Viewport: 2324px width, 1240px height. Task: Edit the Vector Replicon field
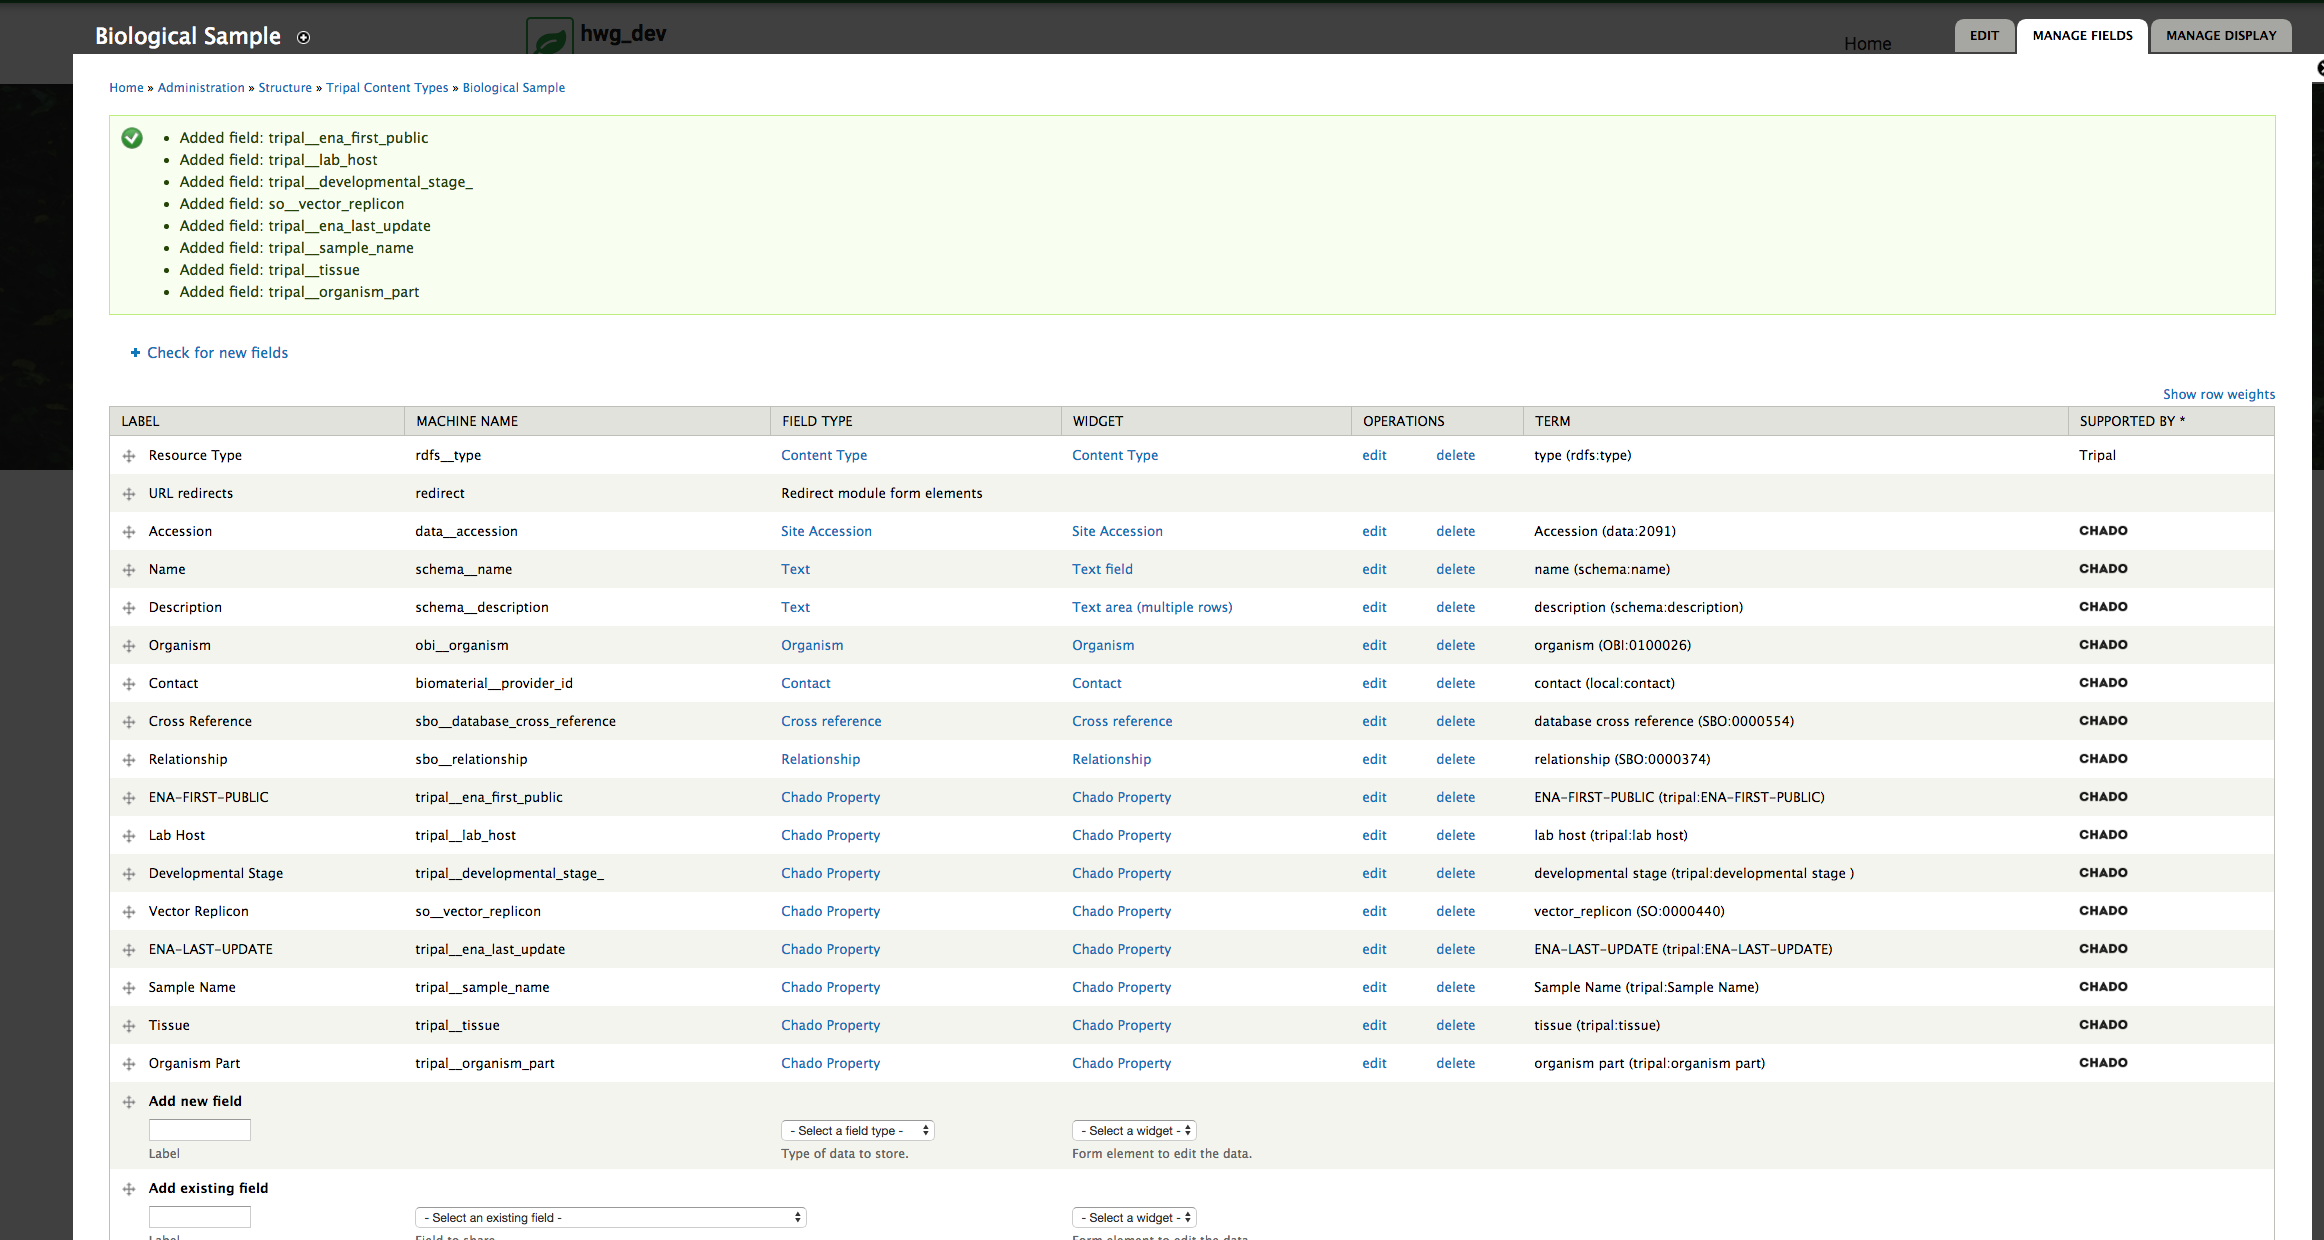1374,912
